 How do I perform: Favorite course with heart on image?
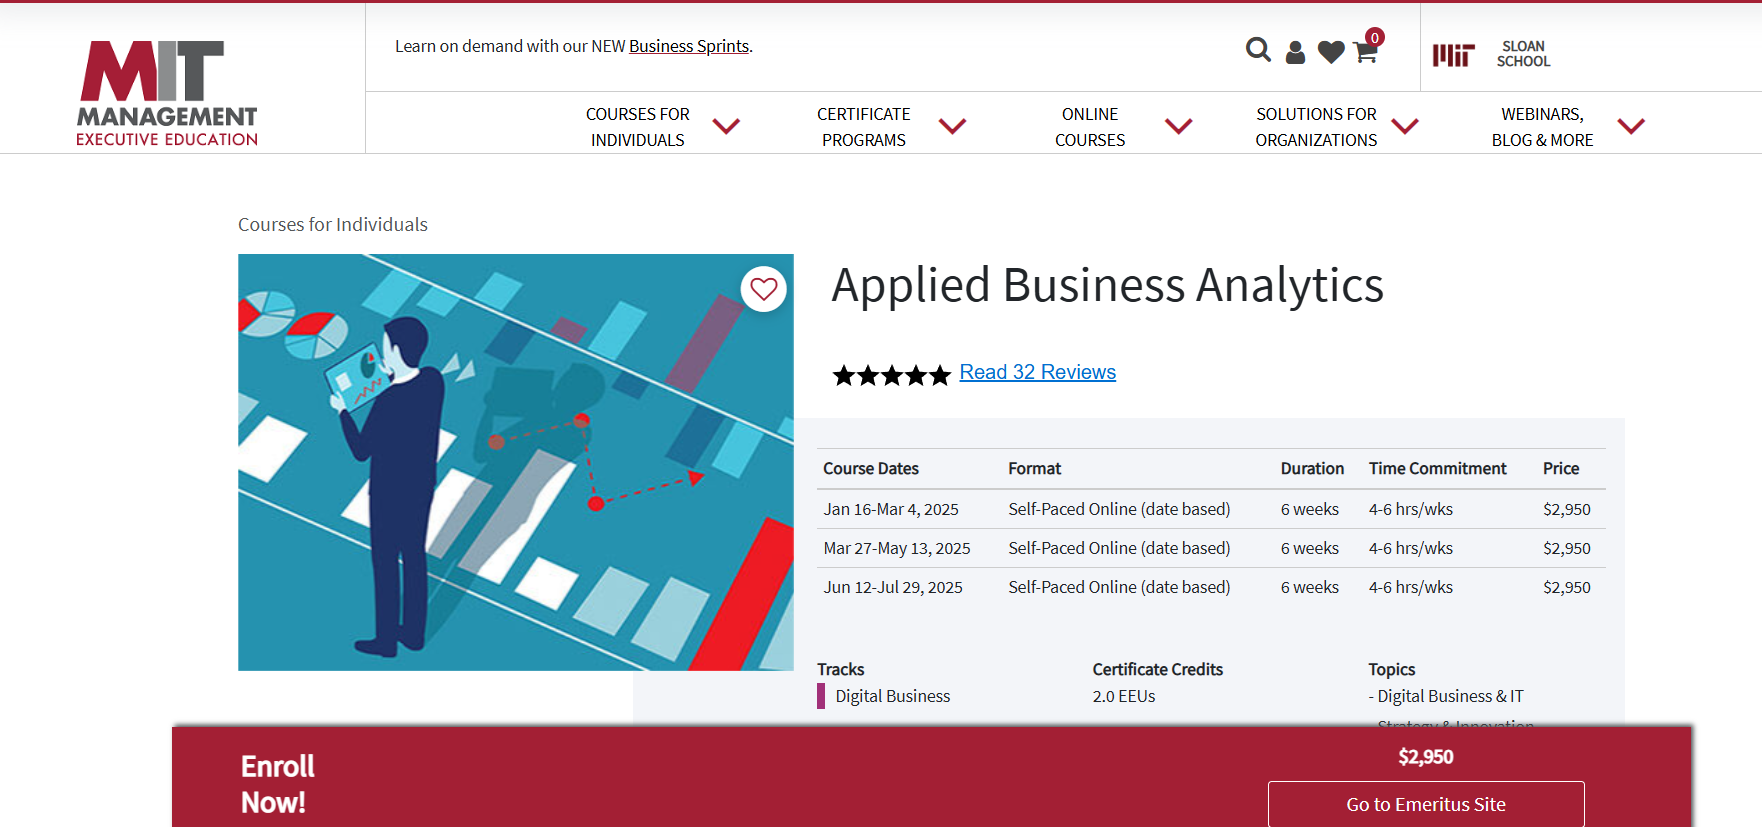pos(764,289)
